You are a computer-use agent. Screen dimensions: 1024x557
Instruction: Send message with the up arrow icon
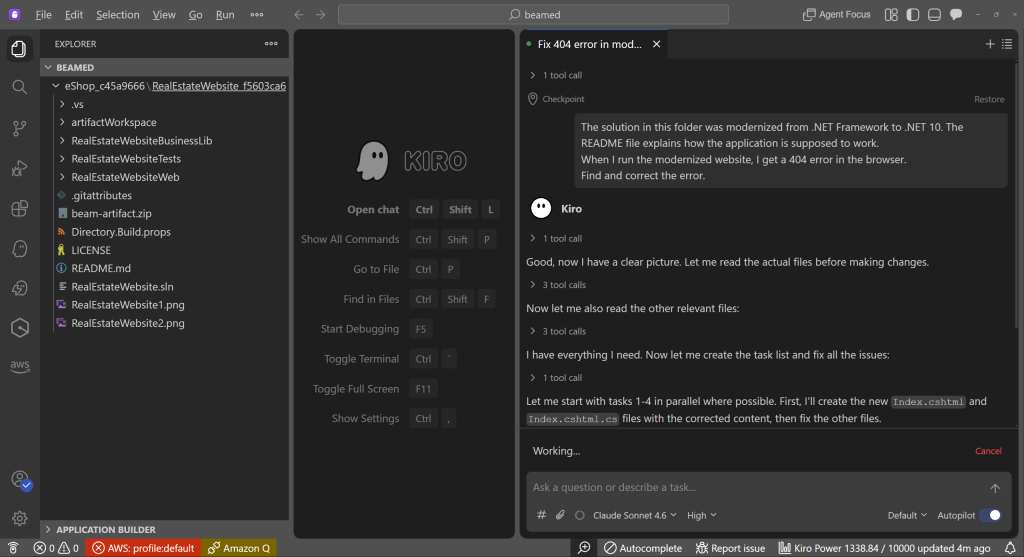coord(995,488)
